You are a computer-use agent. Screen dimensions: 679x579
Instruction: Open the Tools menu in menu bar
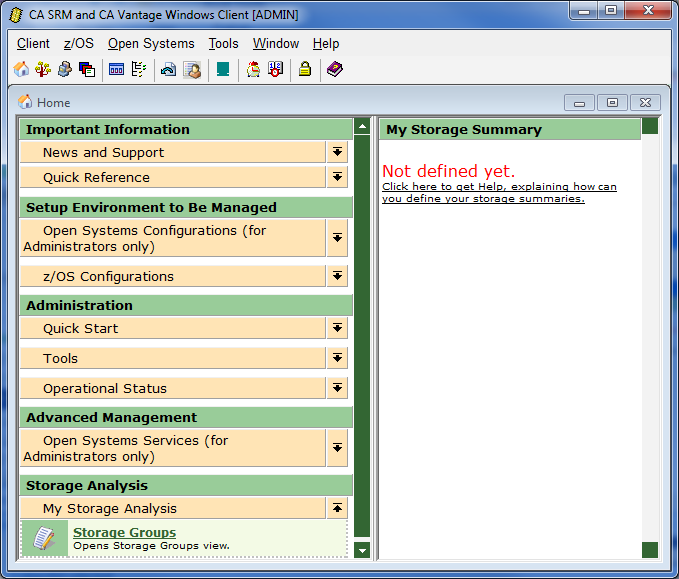point(223,44)
